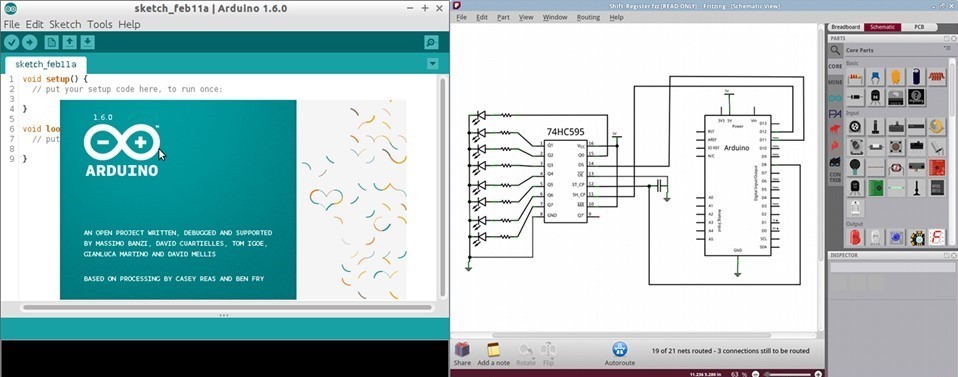Viewport: 958px width, 377px height.
Task: Open the Fritzing Part menu
Action: click(x=503, y=17)
